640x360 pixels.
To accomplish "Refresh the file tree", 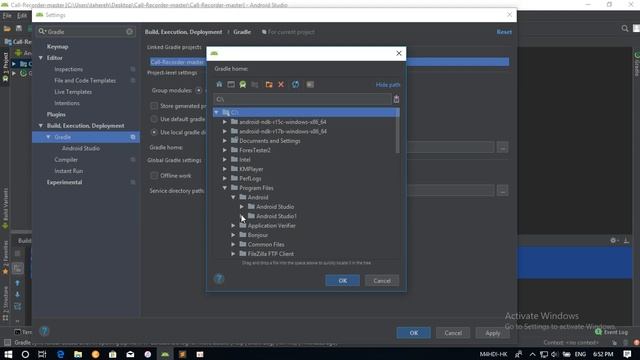I will [x=296, y=84].
